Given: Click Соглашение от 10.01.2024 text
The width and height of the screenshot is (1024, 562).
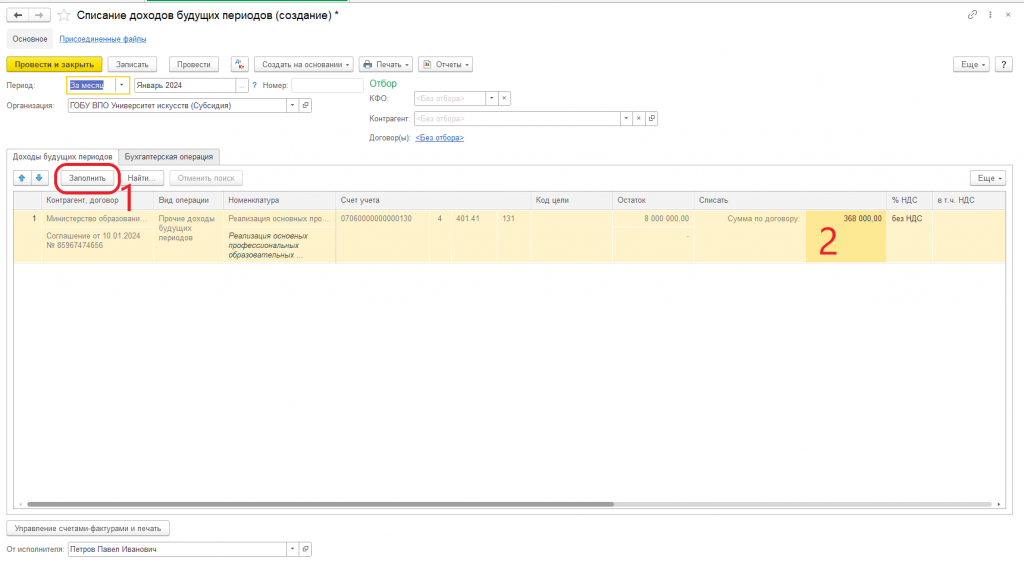Looking at the screenshot, I should point(93,241).
